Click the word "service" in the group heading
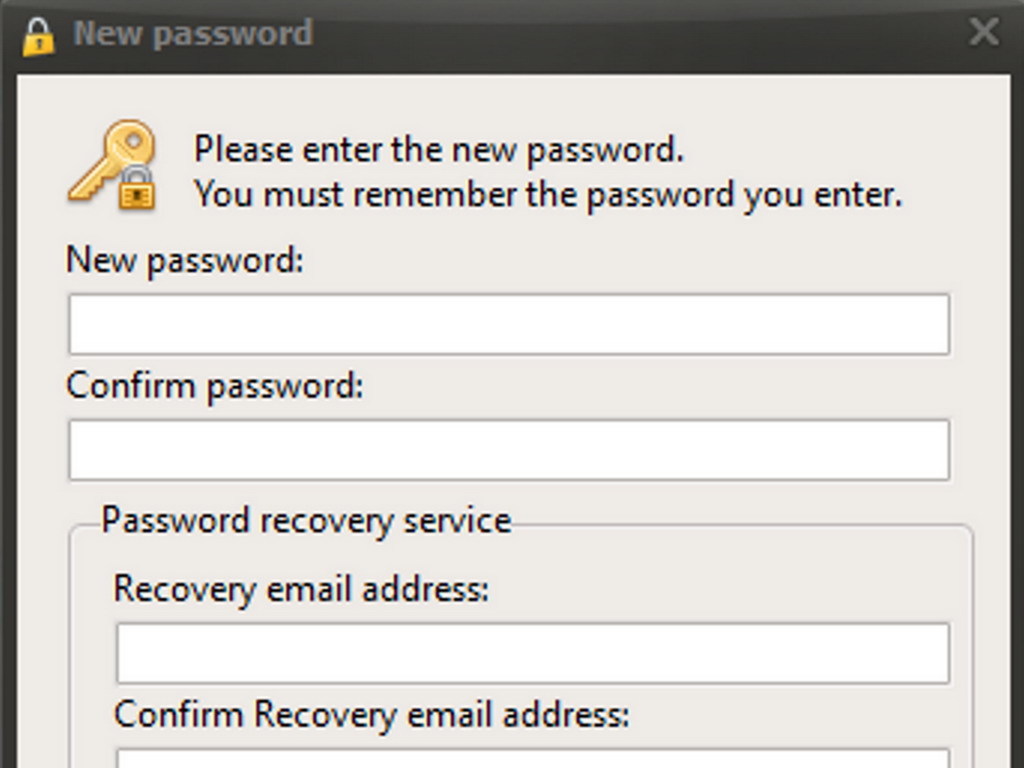 457,521
